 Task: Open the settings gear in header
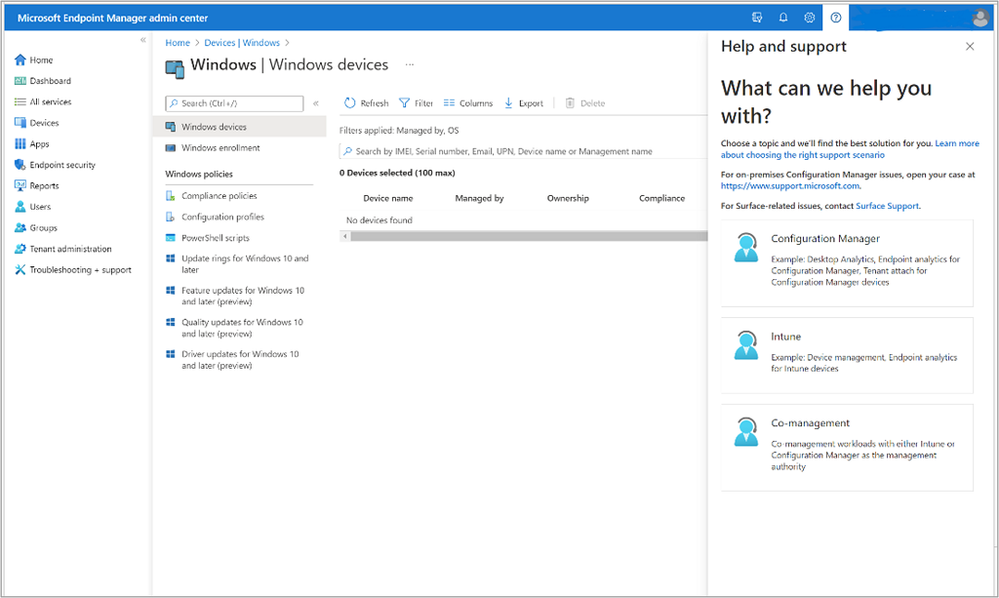(x=809, y=18)
